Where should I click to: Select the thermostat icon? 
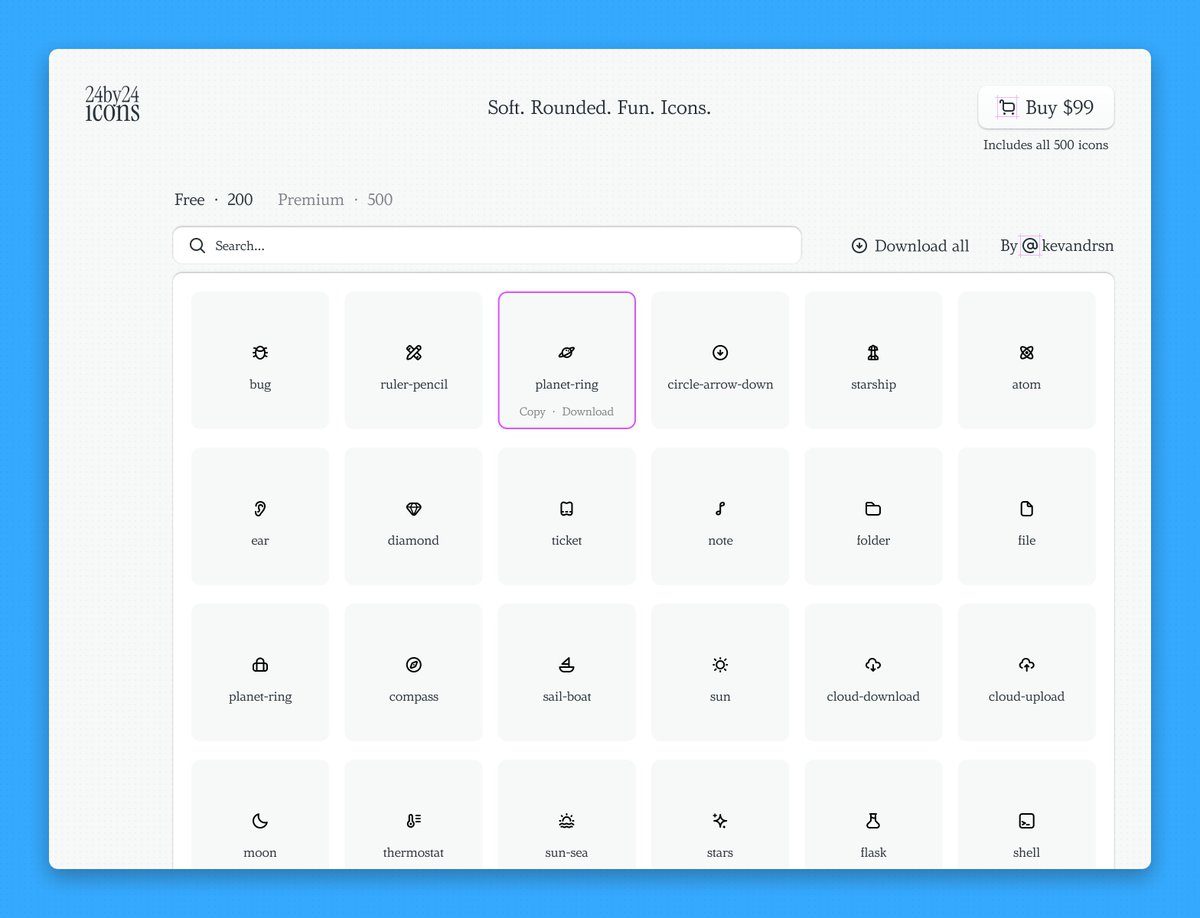click(414, 821)
